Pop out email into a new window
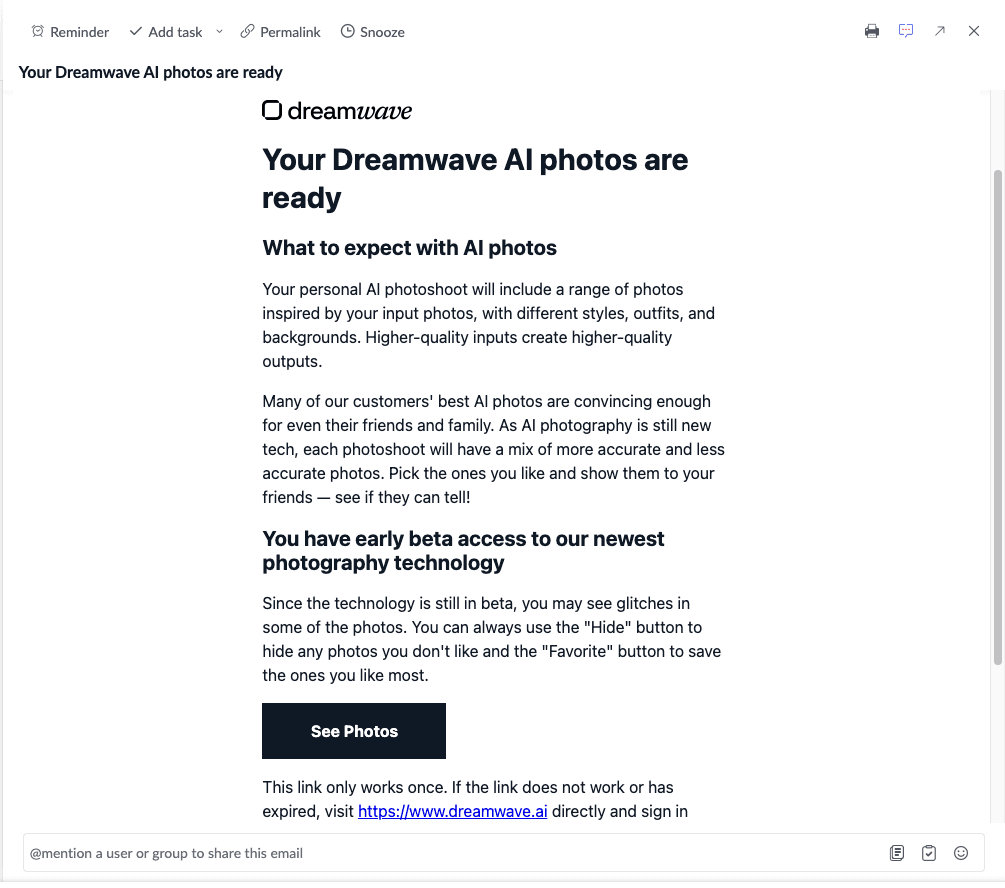The image size is (1005, 888). (x=940, y=31)
